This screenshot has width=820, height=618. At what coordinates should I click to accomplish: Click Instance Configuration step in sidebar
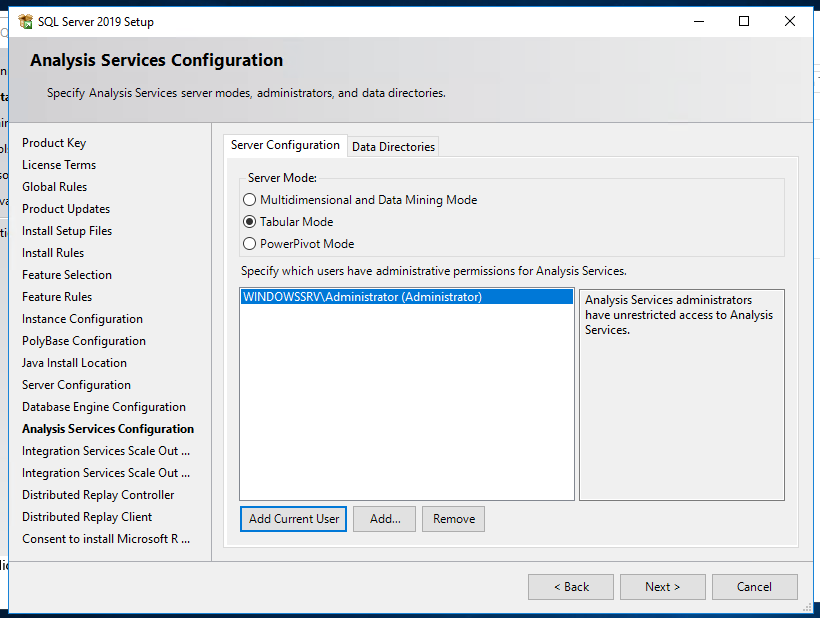coord(82,319)
